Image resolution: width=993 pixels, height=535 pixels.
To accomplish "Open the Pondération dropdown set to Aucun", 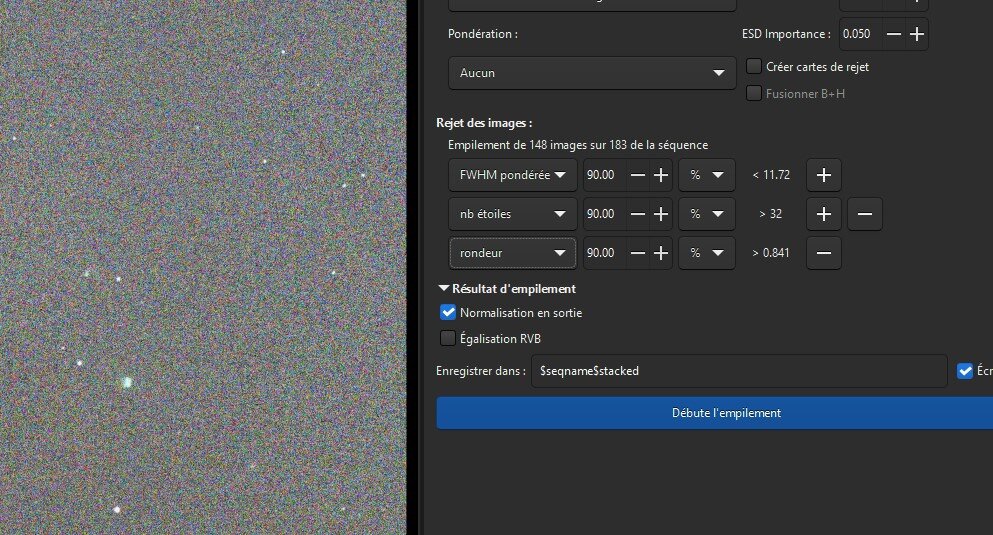I will 592,73.
